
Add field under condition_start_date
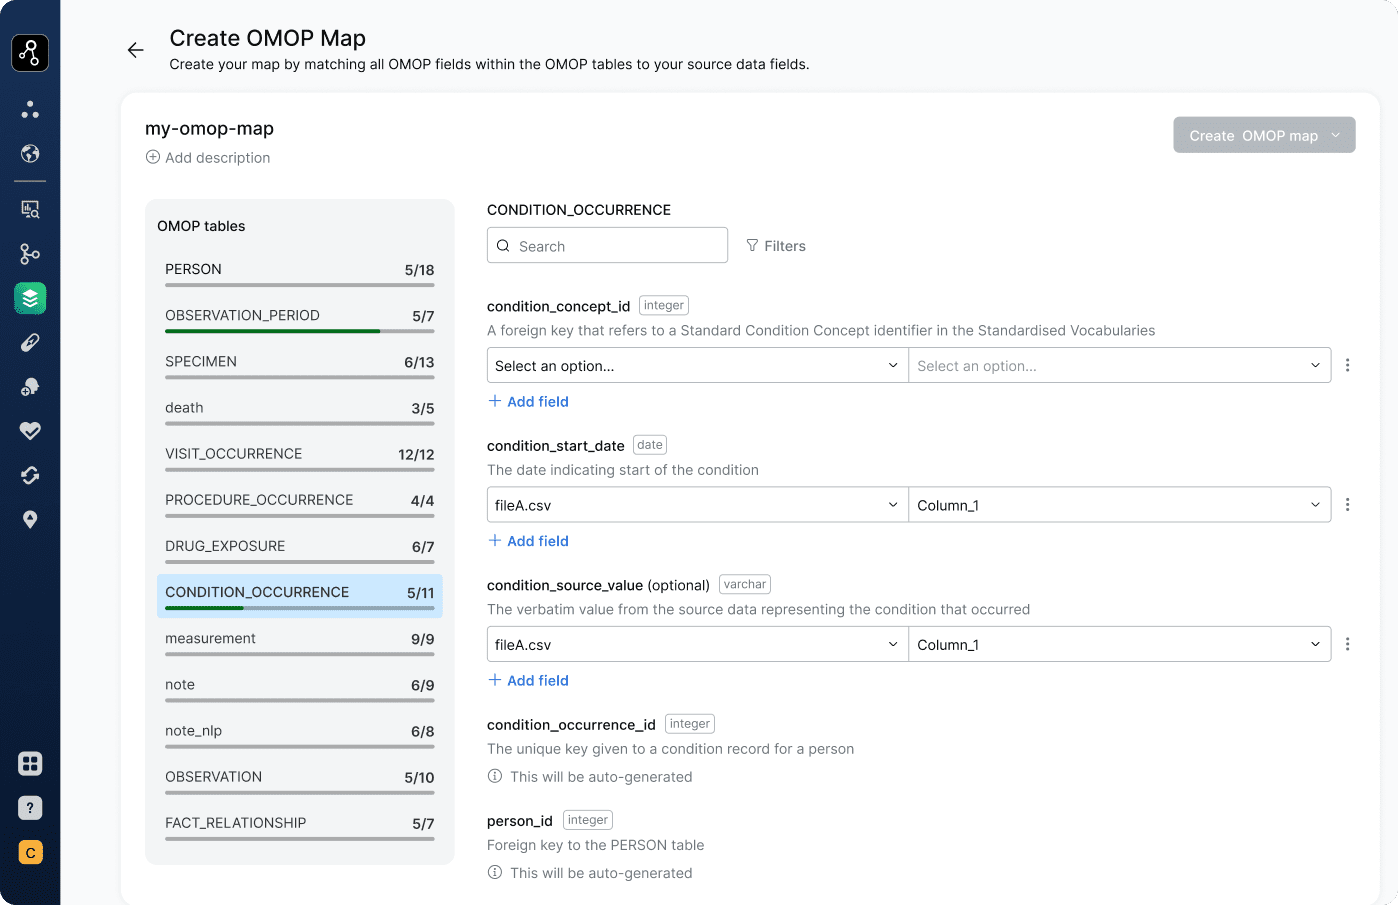[x=528, y=541]
